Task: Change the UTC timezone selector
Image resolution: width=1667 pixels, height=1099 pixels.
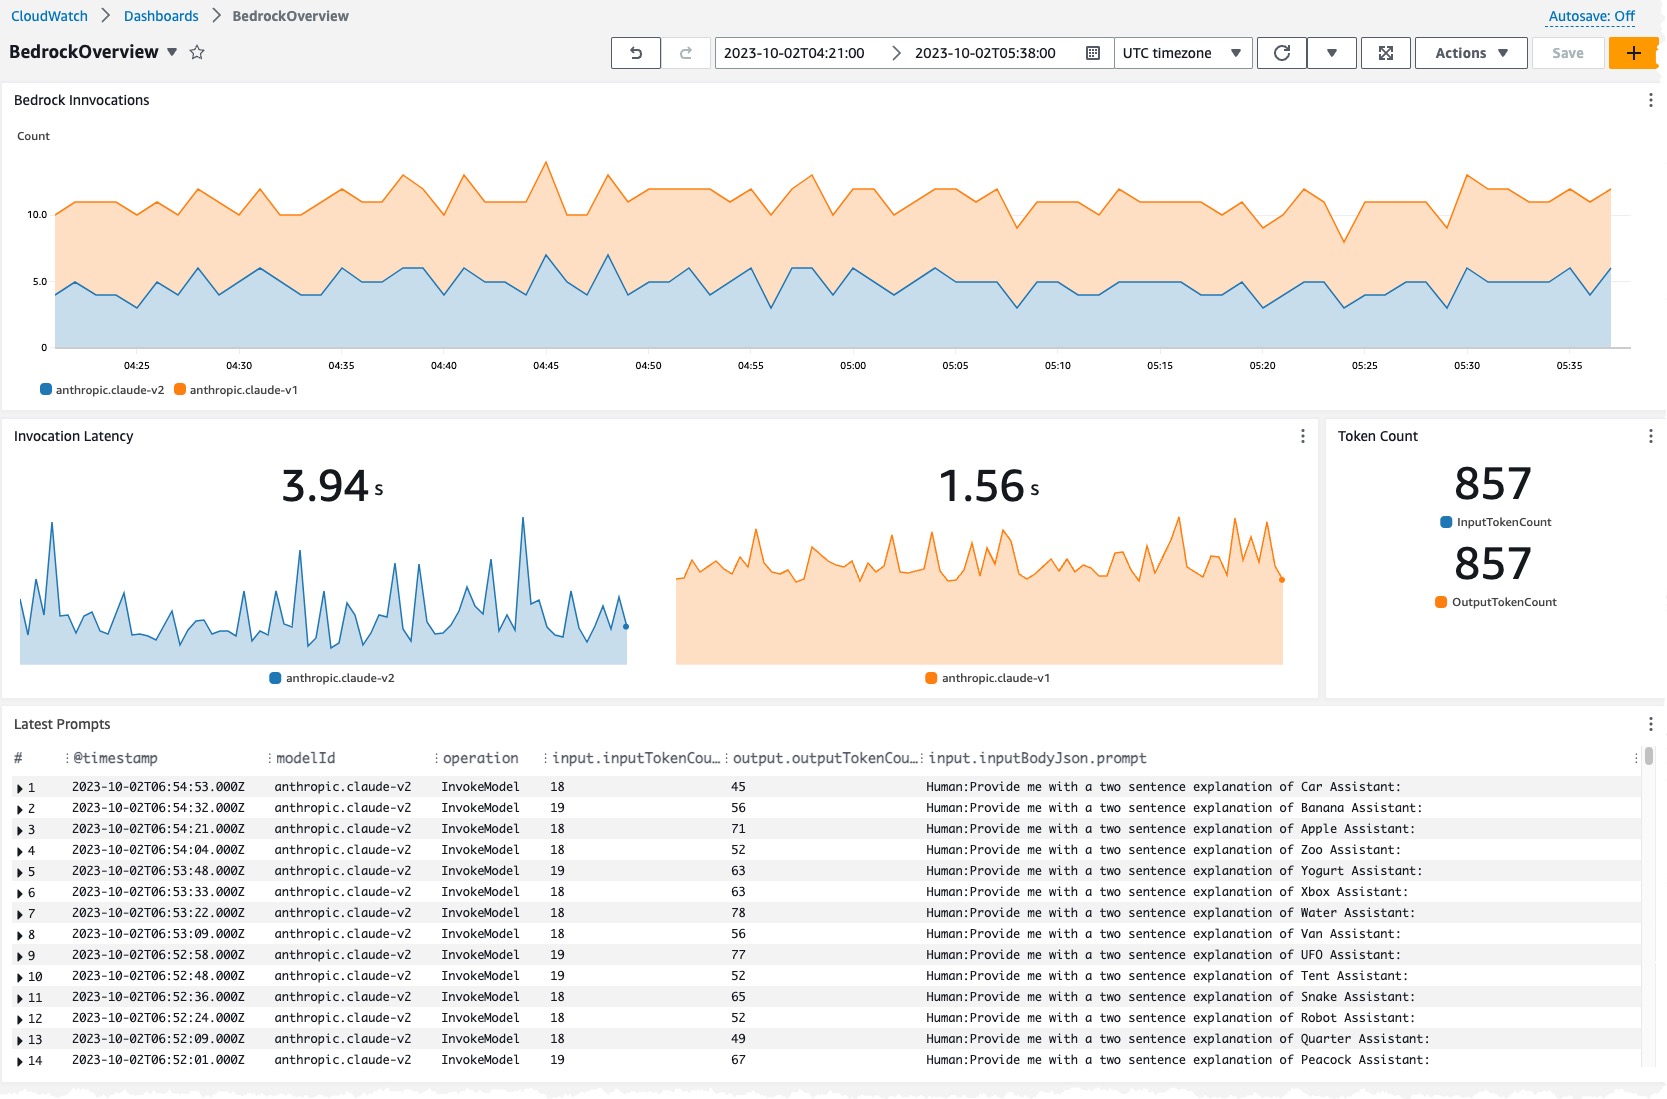Action: point(1182,53)
